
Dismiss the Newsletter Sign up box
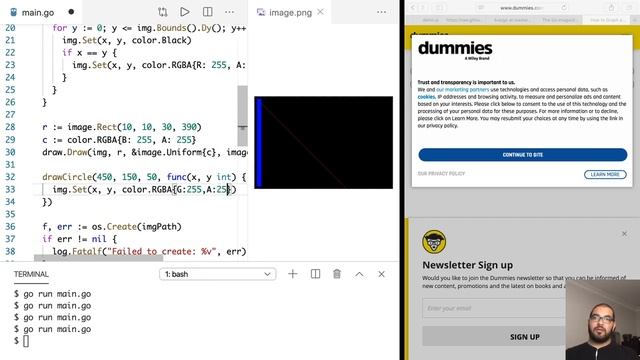(x=624, y=233)
